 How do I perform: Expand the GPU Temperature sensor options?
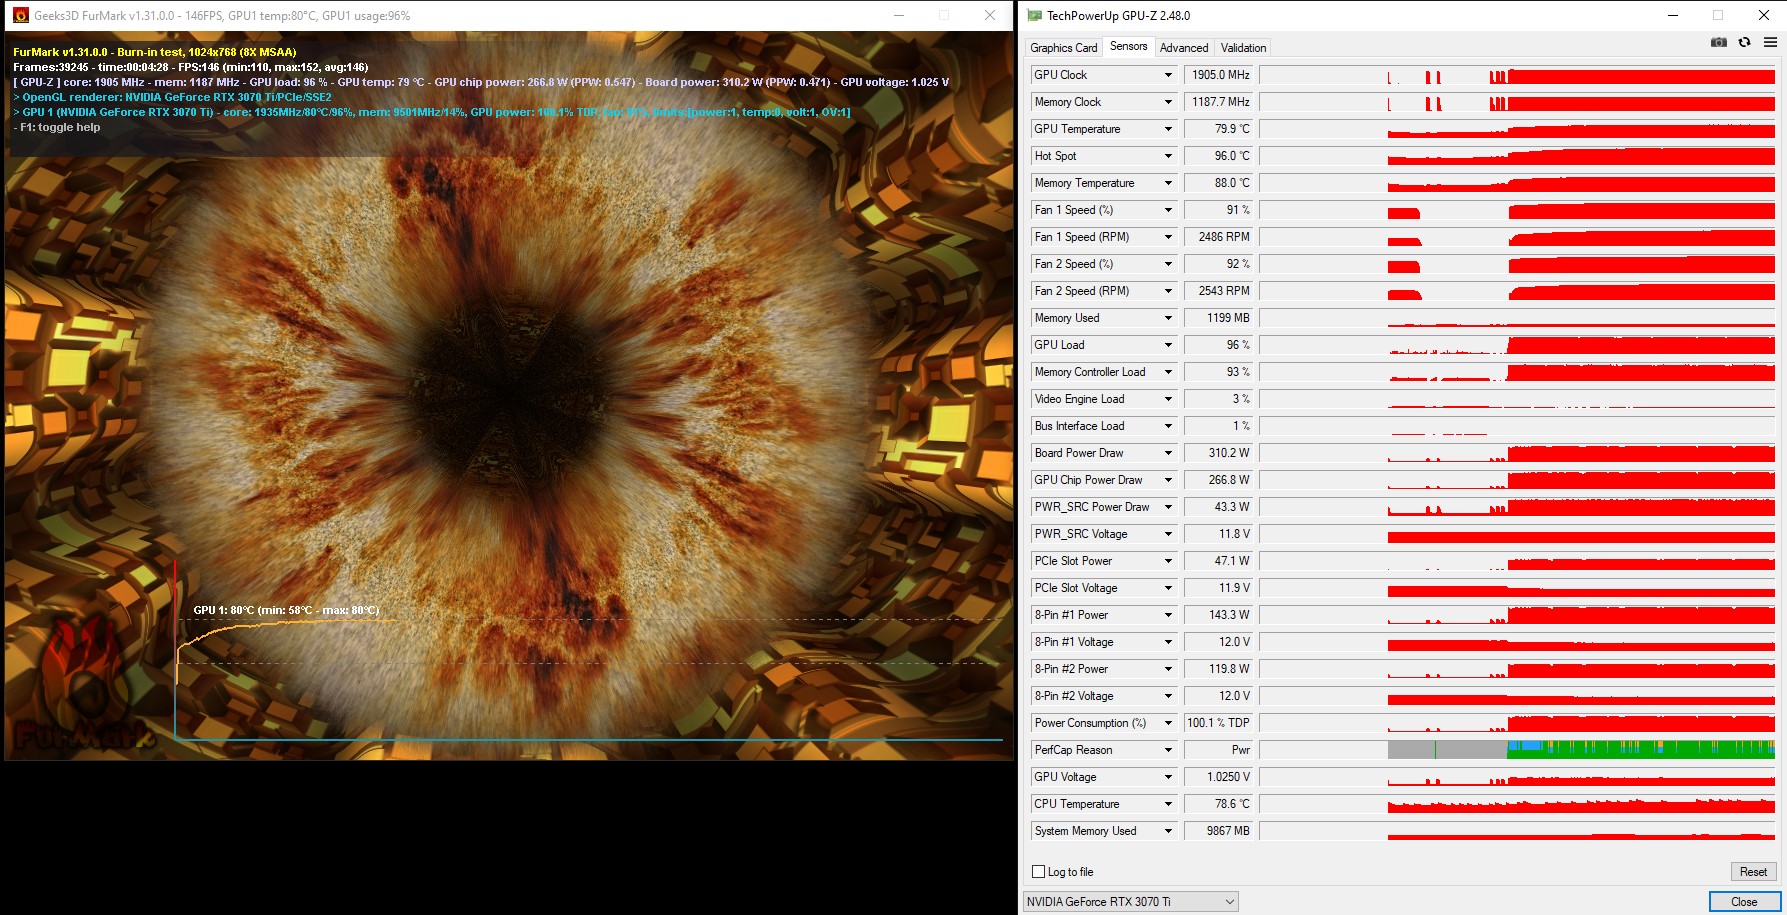[1168, 129]
